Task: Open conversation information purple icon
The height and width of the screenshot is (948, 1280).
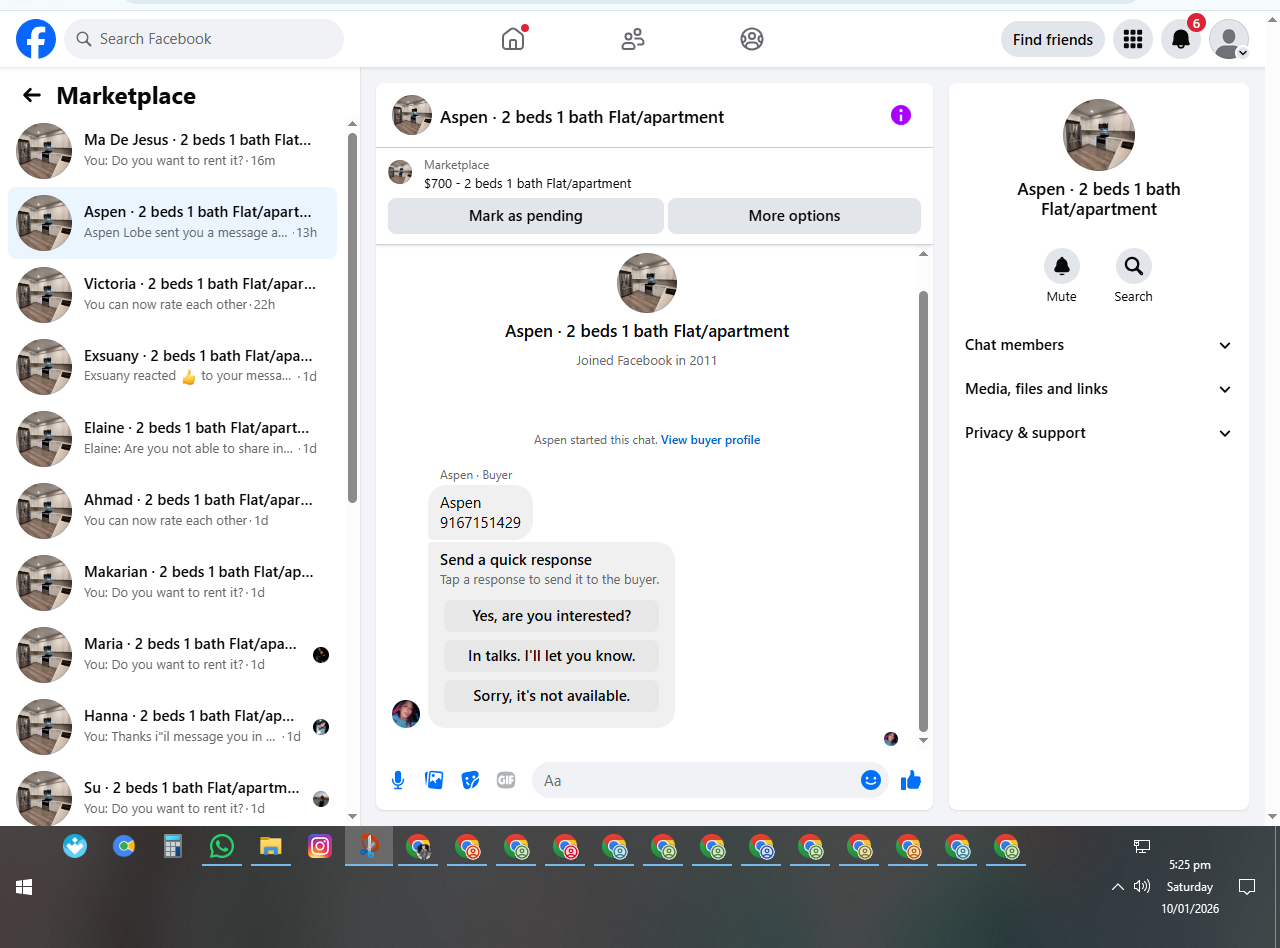Action: 901,115
